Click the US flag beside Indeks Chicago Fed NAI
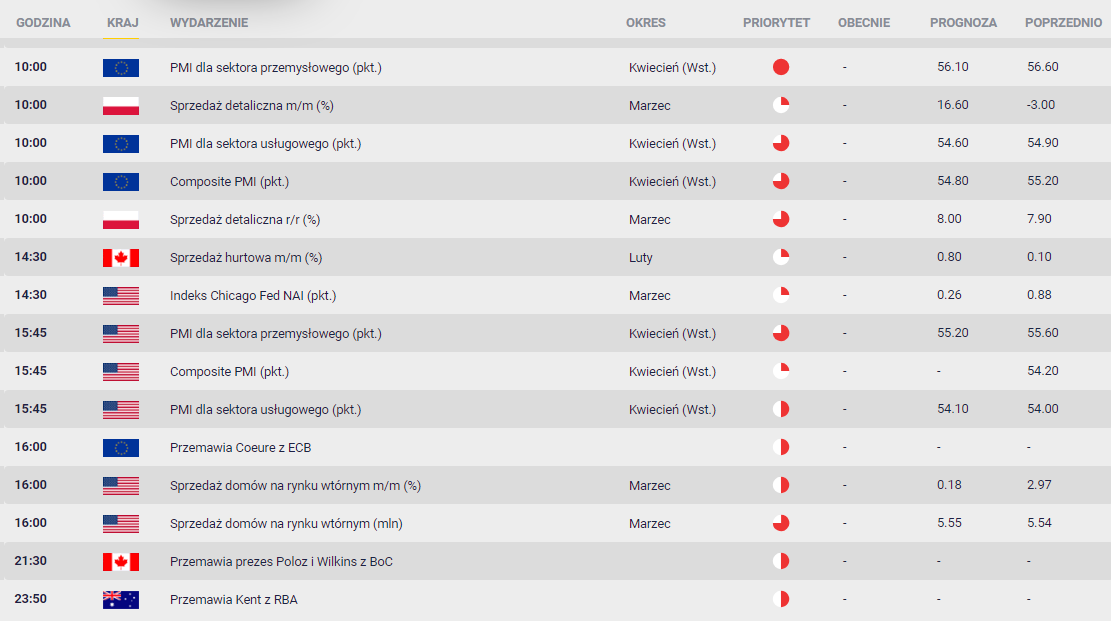 (x=120, y=296)
